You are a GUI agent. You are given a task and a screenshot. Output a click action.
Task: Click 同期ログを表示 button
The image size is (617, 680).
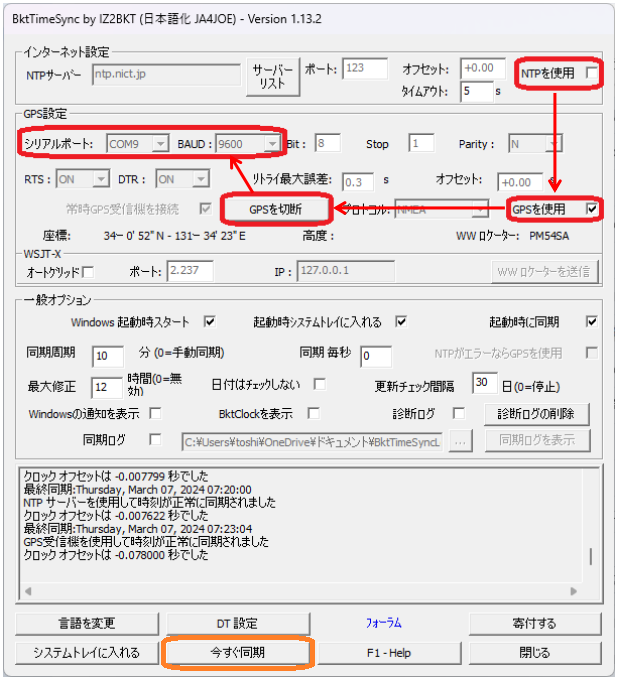[537, 441]
